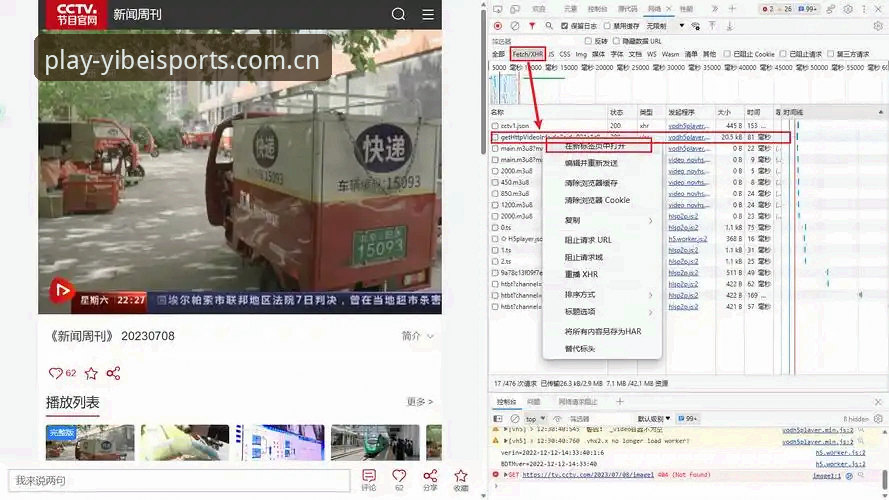Viewport: 889px width, 500px height.
Task: Click the plus icon to add DevTools tab
Action: coord(732,9)
